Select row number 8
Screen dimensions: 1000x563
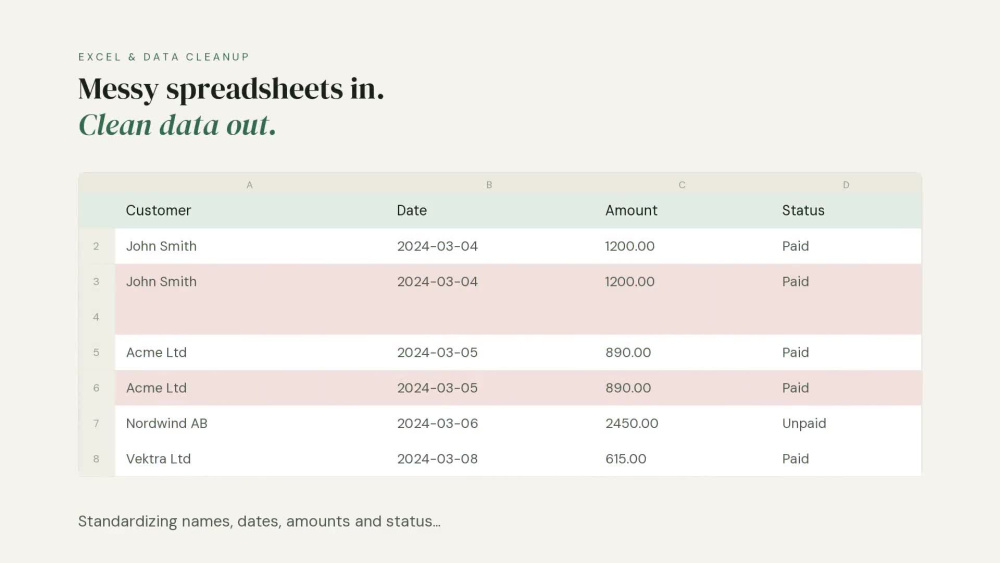pyautogui.click(x=96, y=458)
